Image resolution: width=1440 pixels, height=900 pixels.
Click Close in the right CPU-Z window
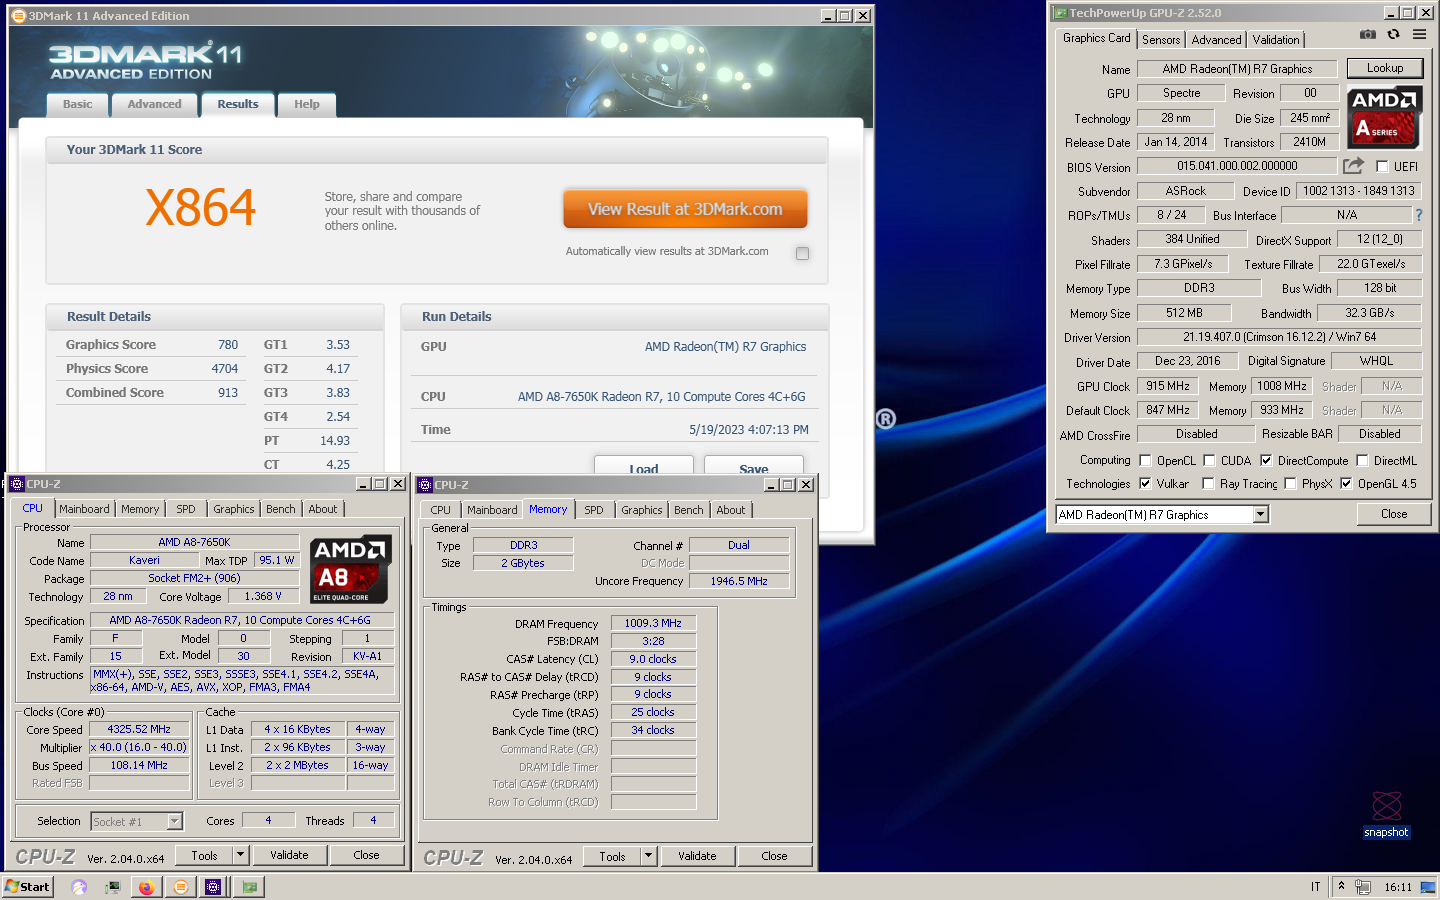pyautogui.click(x=774, y=856)
